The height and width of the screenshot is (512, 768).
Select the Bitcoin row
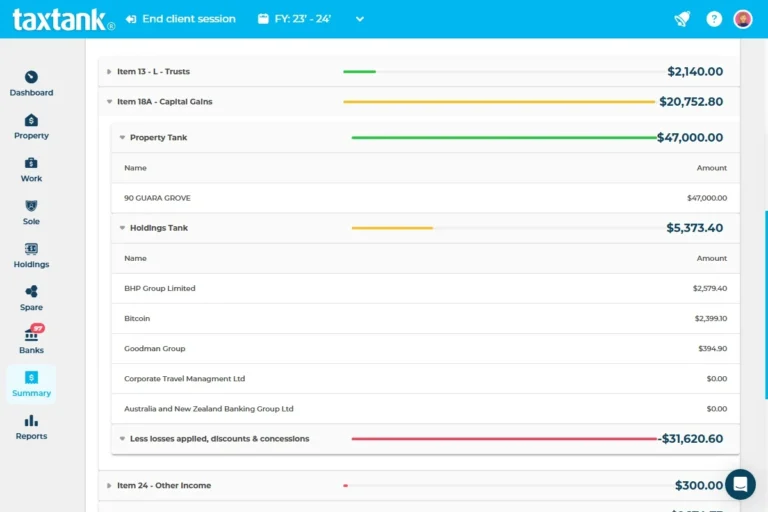(425, 318)
